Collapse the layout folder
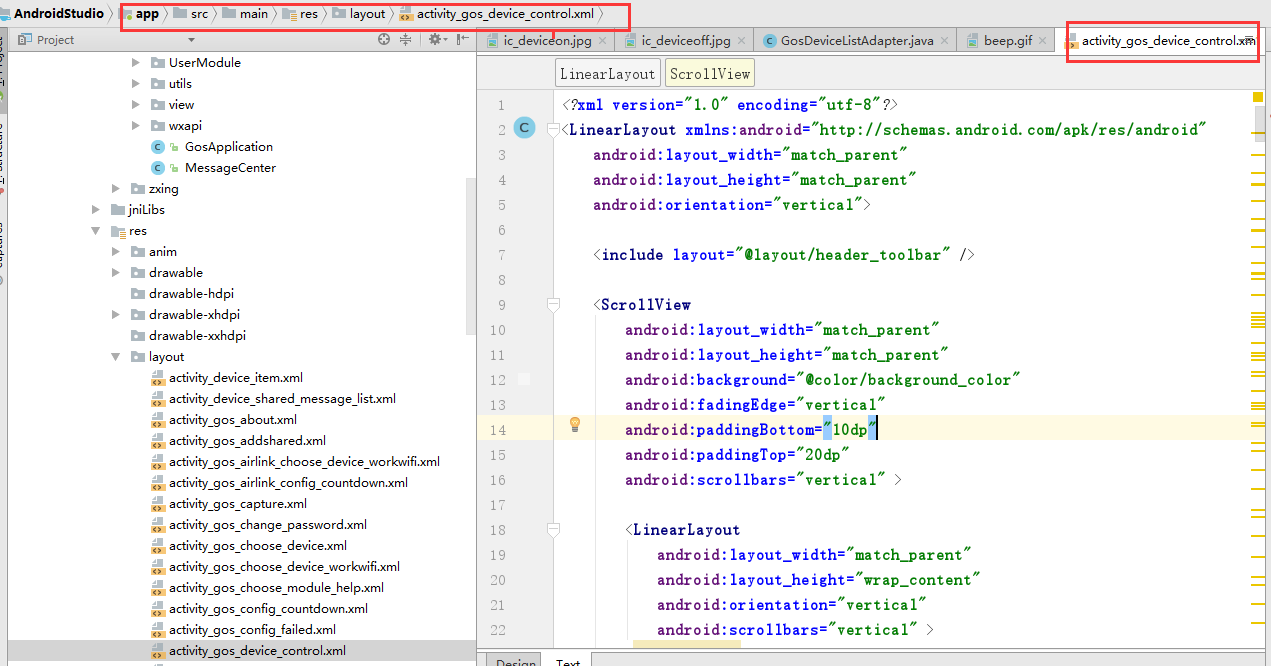 (x=116, y=357)
